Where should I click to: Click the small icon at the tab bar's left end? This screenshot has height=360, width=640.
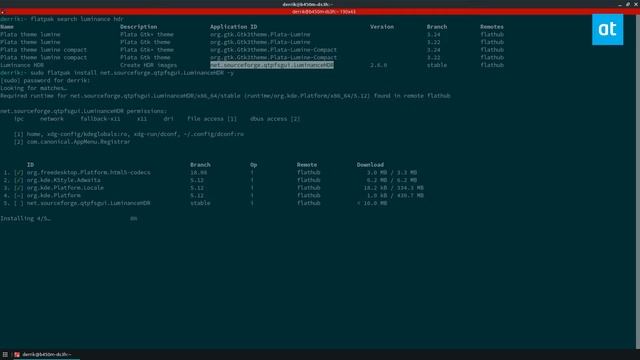tap(2, 12)
